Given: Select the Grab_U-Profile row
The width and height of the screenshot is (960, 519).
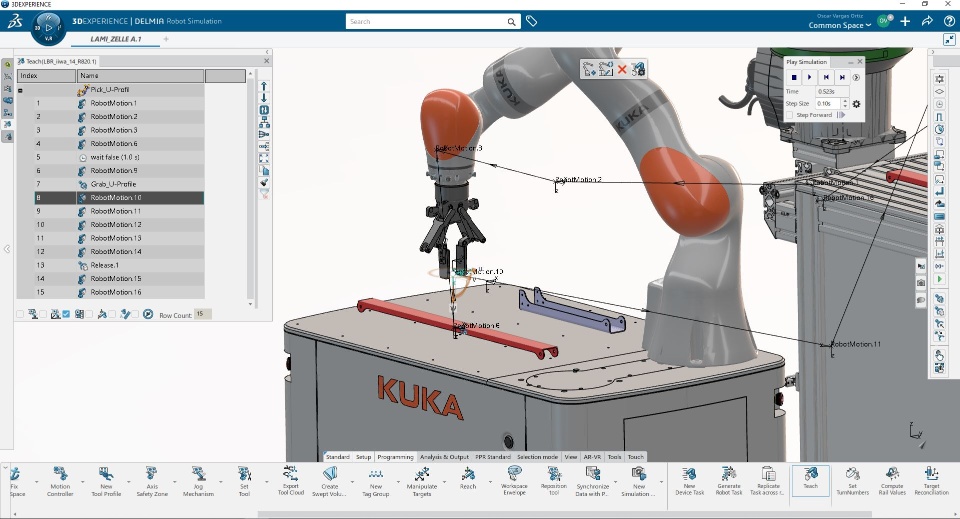Looking at the screenshot, I should click(x=119, y=184).
